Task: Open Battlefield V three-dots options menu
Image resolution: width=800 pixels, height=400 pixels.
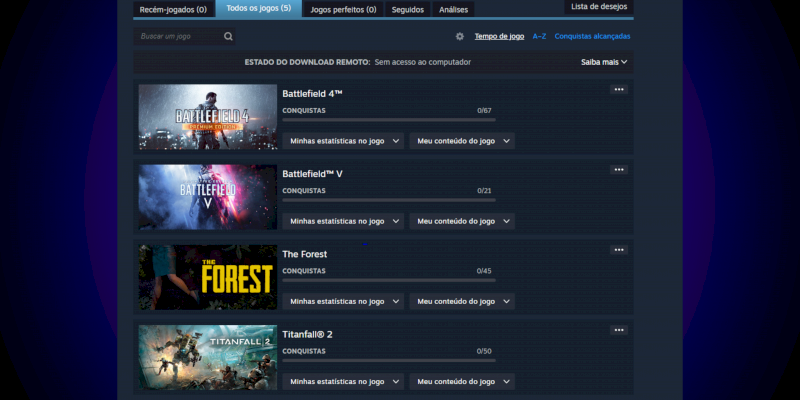Action: 619,169
